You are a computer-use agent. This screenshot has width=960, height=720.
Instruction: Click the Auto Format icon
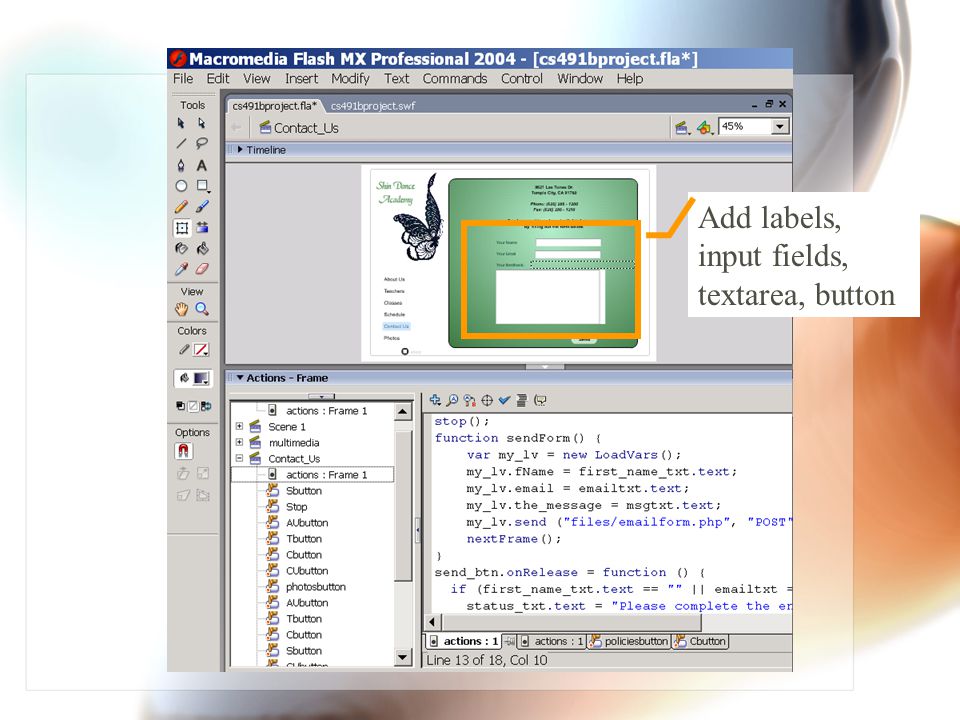click(522, 400)
